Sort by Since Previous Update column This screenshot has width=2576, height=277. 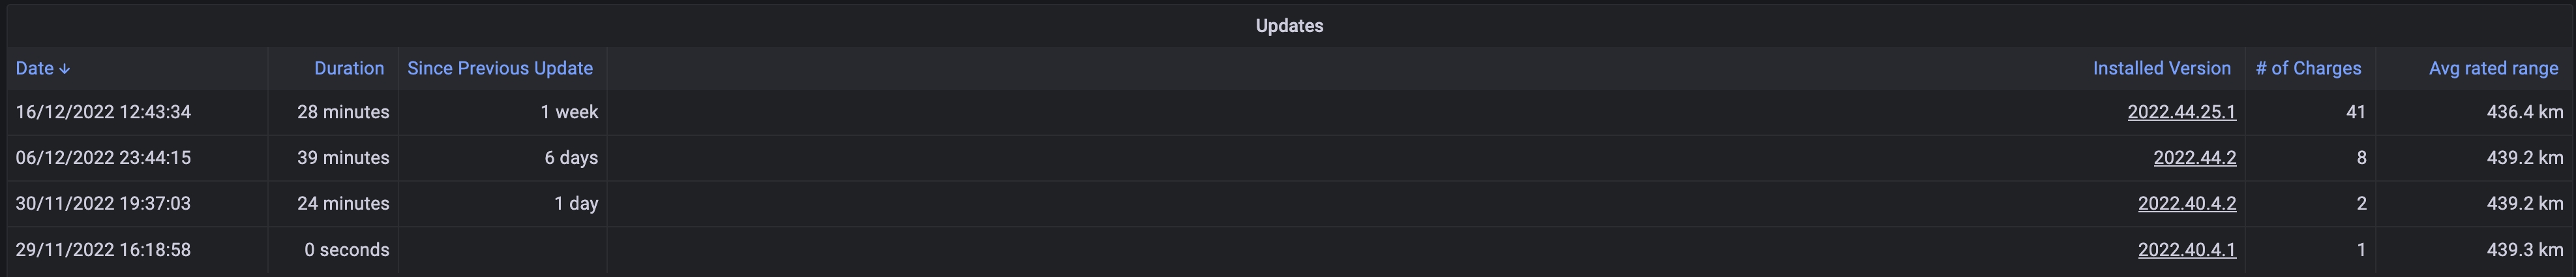point(499,68)
